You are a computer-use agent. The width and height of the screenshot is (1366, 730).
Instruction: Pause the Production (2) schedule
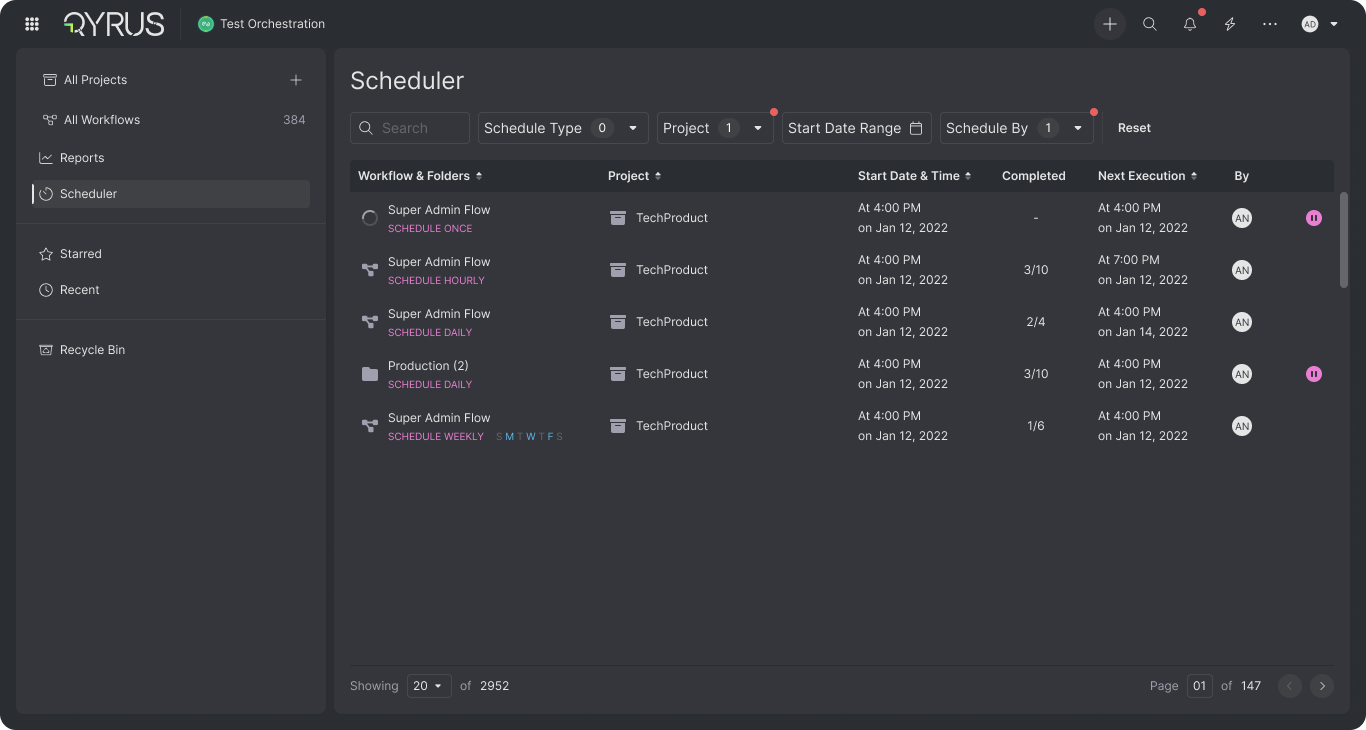(1314, 374)
